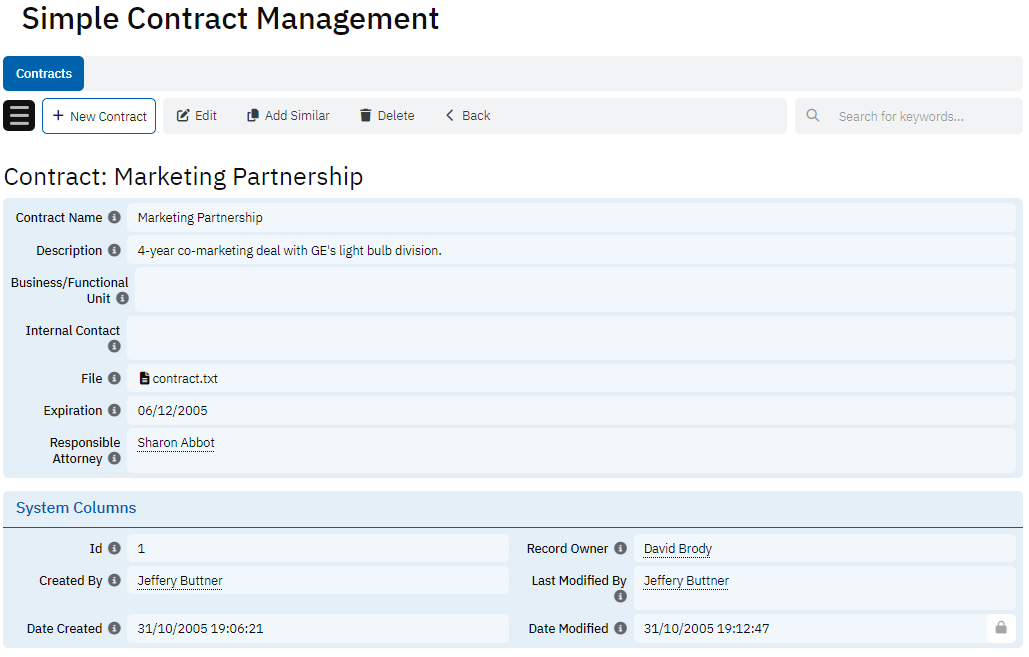Go Back using the arrow button
This screenshot has height=657, width=1029.
468,116
